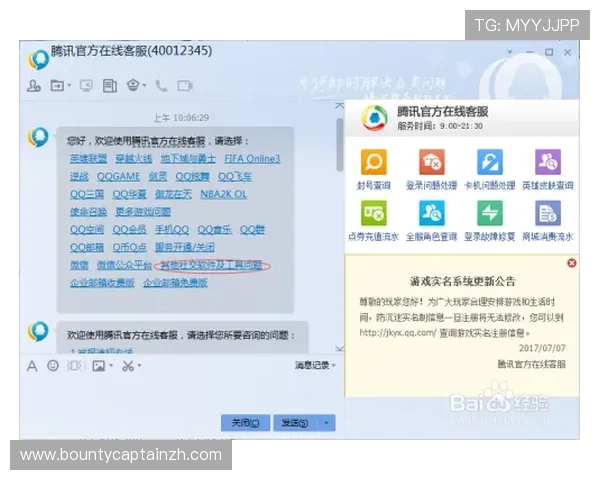The width and height of the screenshot is (600, 480).
Task: Expand the send options arrow beside 发送
Action: [x=326, y=423]
